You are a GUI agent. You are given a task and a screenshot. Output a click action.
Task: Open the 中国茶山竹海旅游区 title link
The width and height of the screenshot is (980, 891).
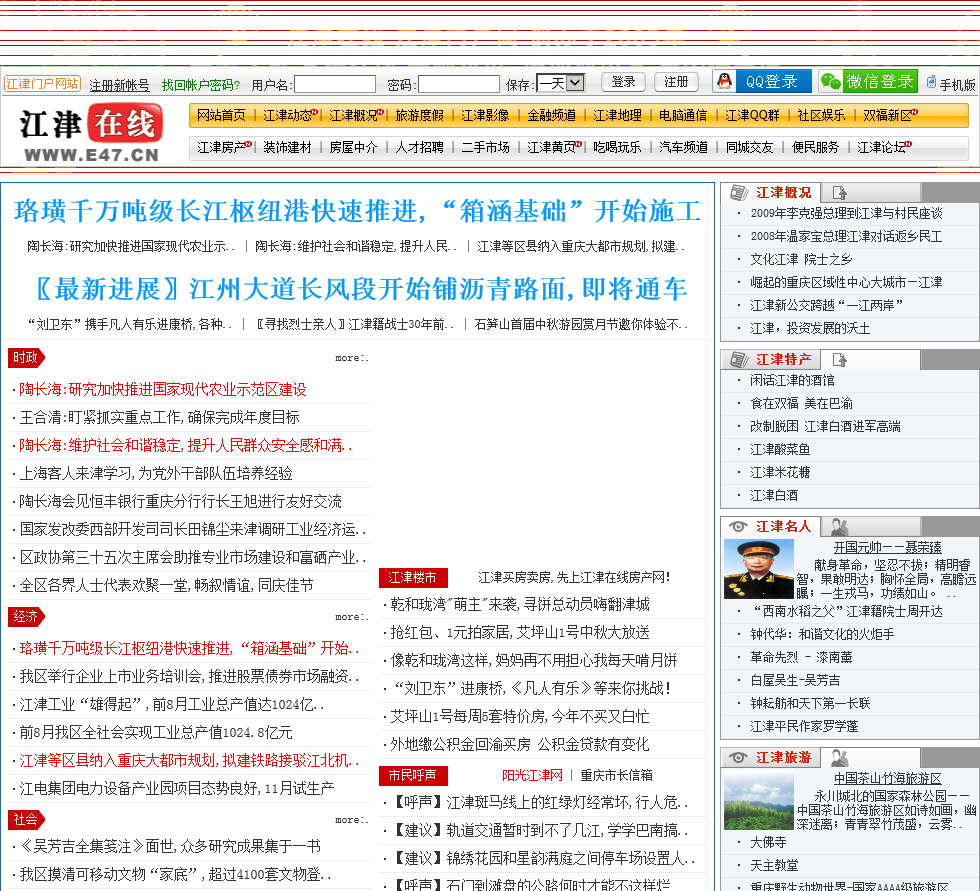pyautogui.click(x=888, y=779)
